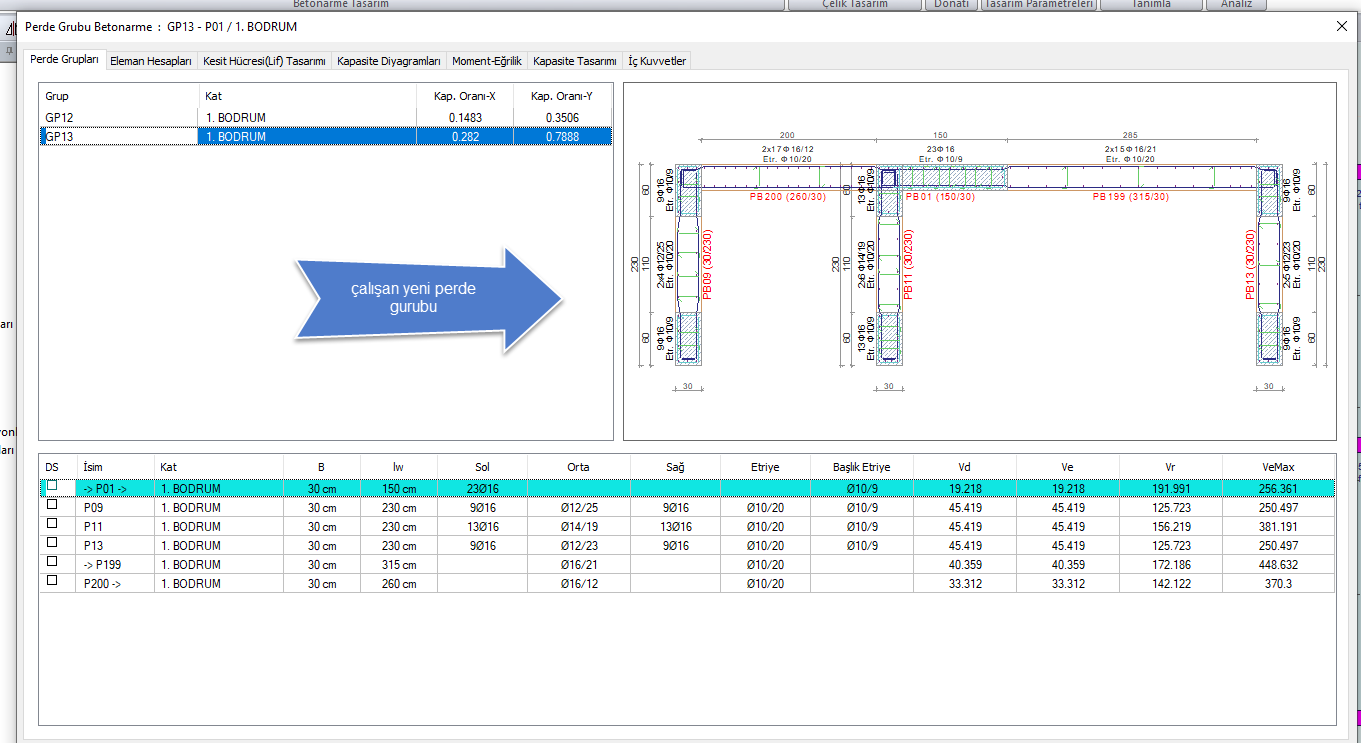Select the P11 name cell
Viewport: 1361px width, 743px height.
point(114,526)
